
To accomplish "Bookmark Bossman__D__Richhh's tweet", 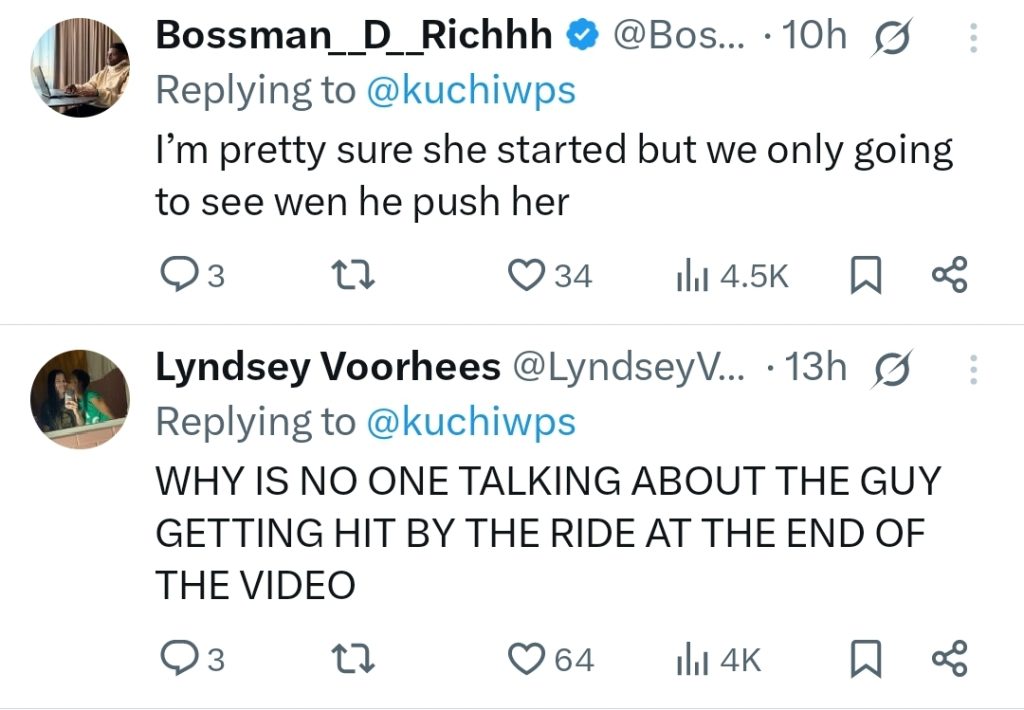I will 862,275.
